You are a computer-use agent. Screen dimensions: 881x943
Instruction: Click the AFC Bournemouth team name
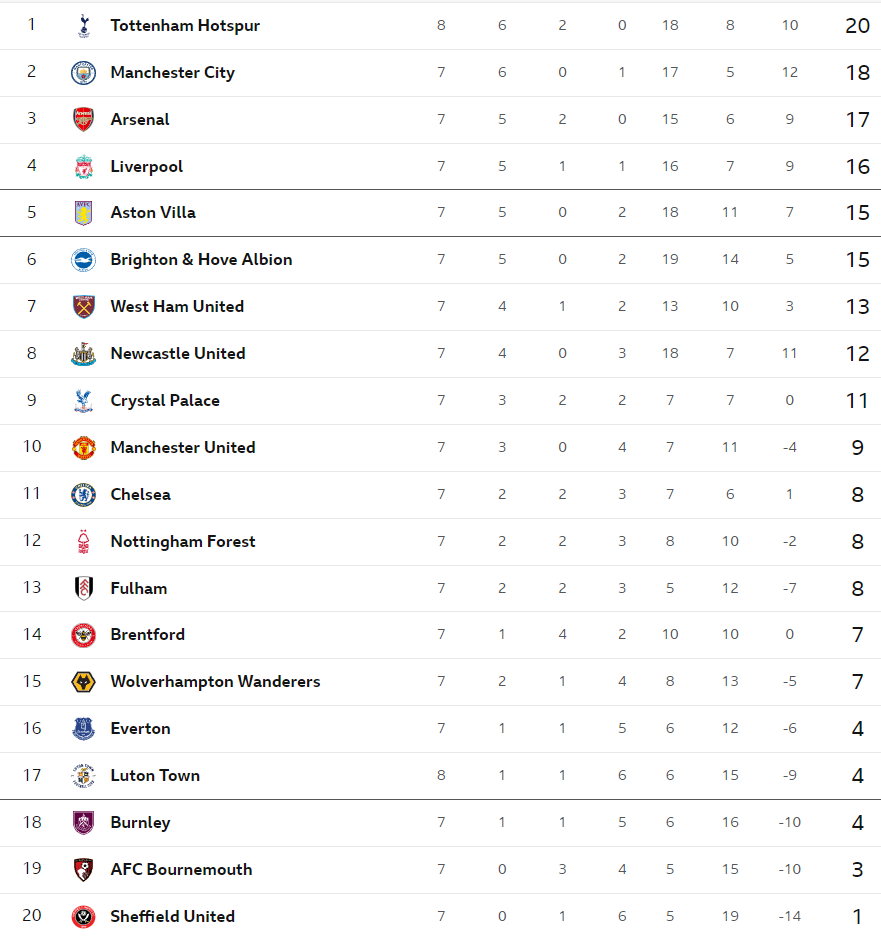coord(181,870)
